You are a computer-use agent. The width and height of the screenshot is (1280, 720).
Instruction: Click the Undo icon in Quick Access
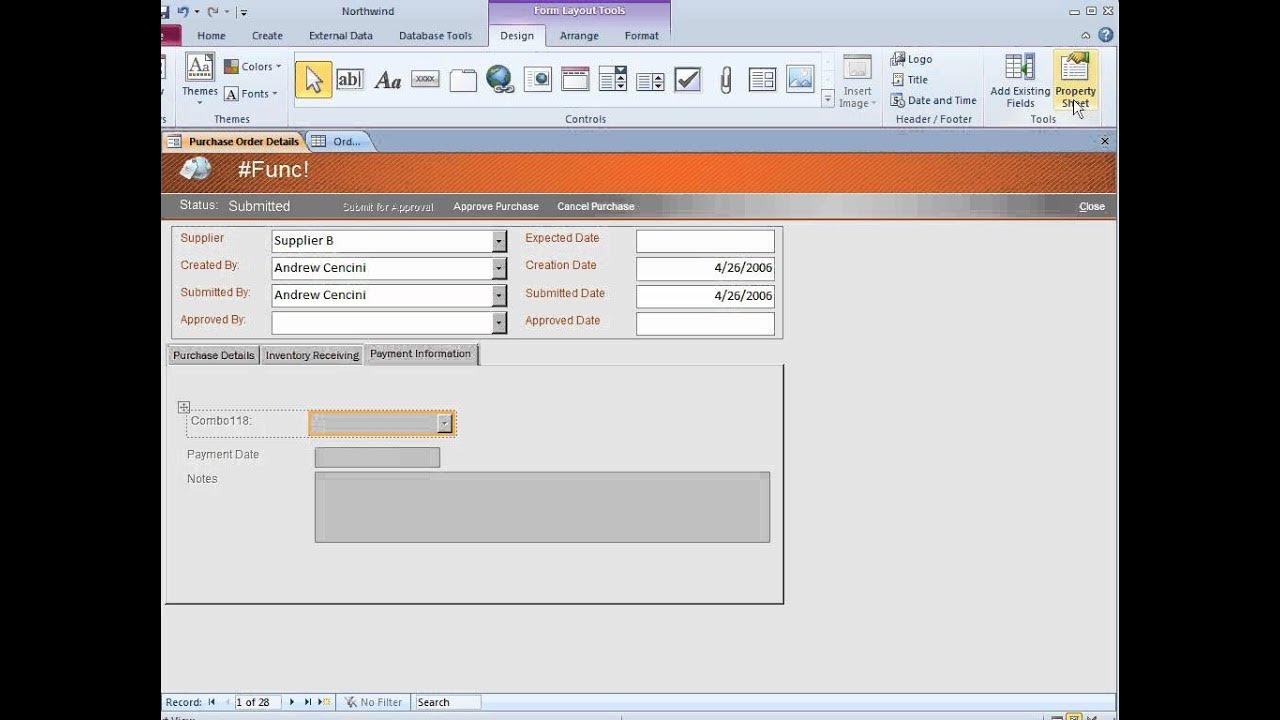(183, 12)
